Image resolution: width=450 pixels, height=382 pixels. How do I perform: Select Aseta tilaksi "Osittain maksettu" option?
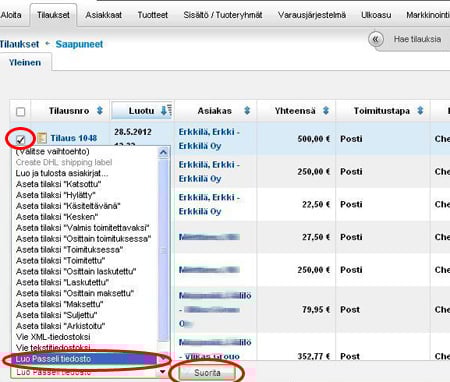[x=75, y=293]
